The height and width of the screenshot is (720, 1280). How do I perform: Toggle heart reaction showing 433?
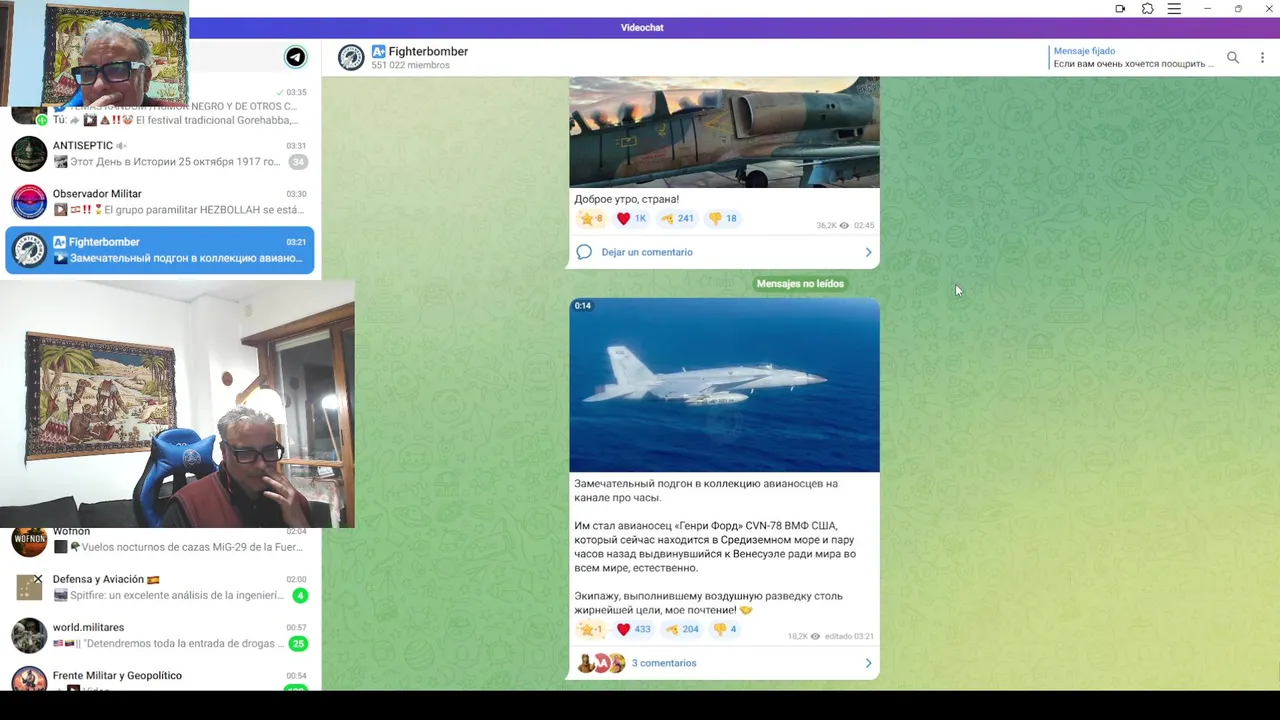[633, 629]
